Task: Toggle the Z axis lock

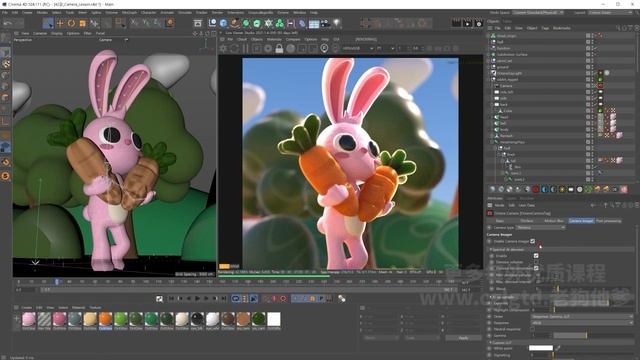Action: (158, 23)
